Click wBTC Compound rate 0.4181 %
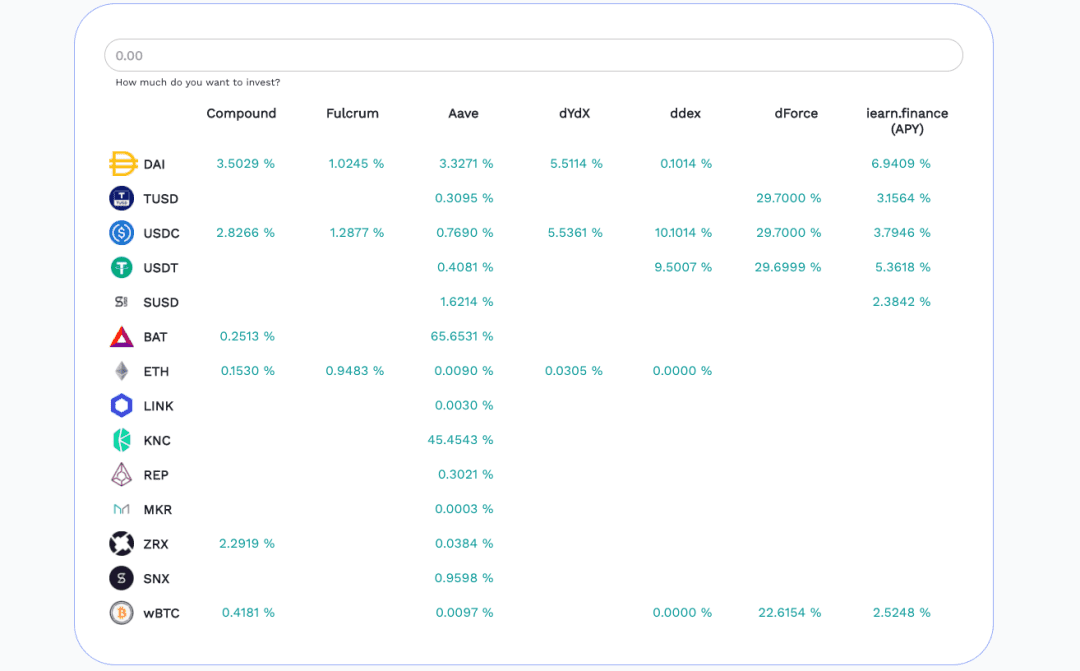1080x671 pixels. 248,612
